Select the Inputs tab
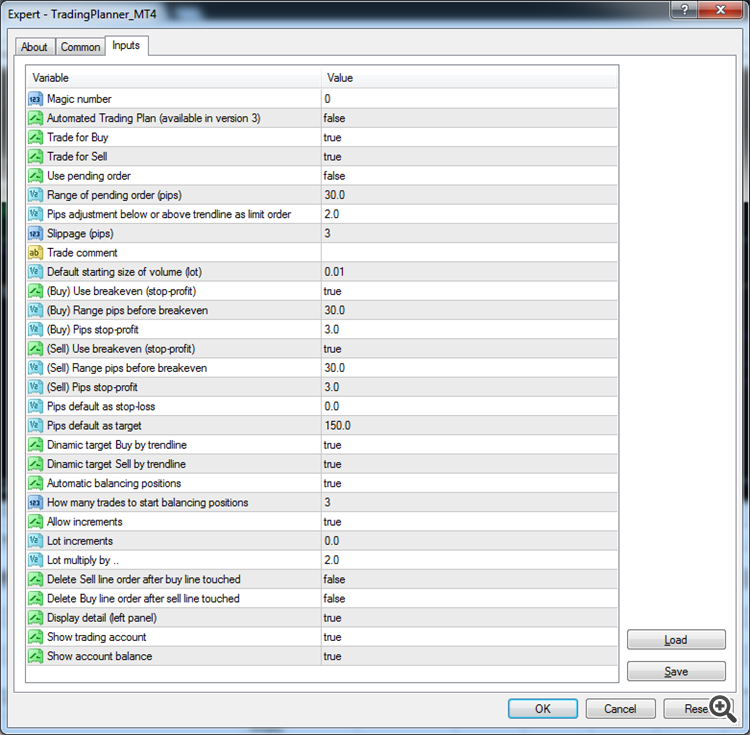 (126, 45)
